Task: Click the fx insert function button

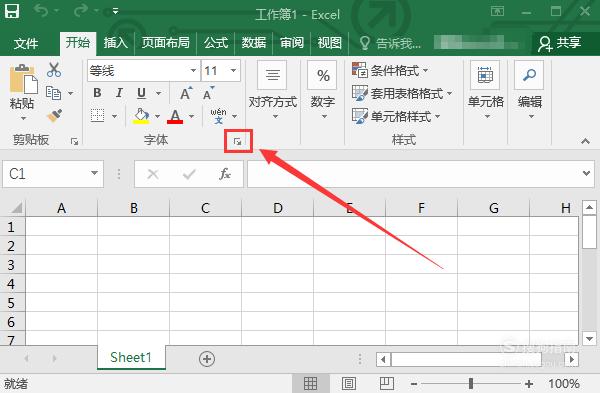Action: pyautogui.click(x=225, y=174)
